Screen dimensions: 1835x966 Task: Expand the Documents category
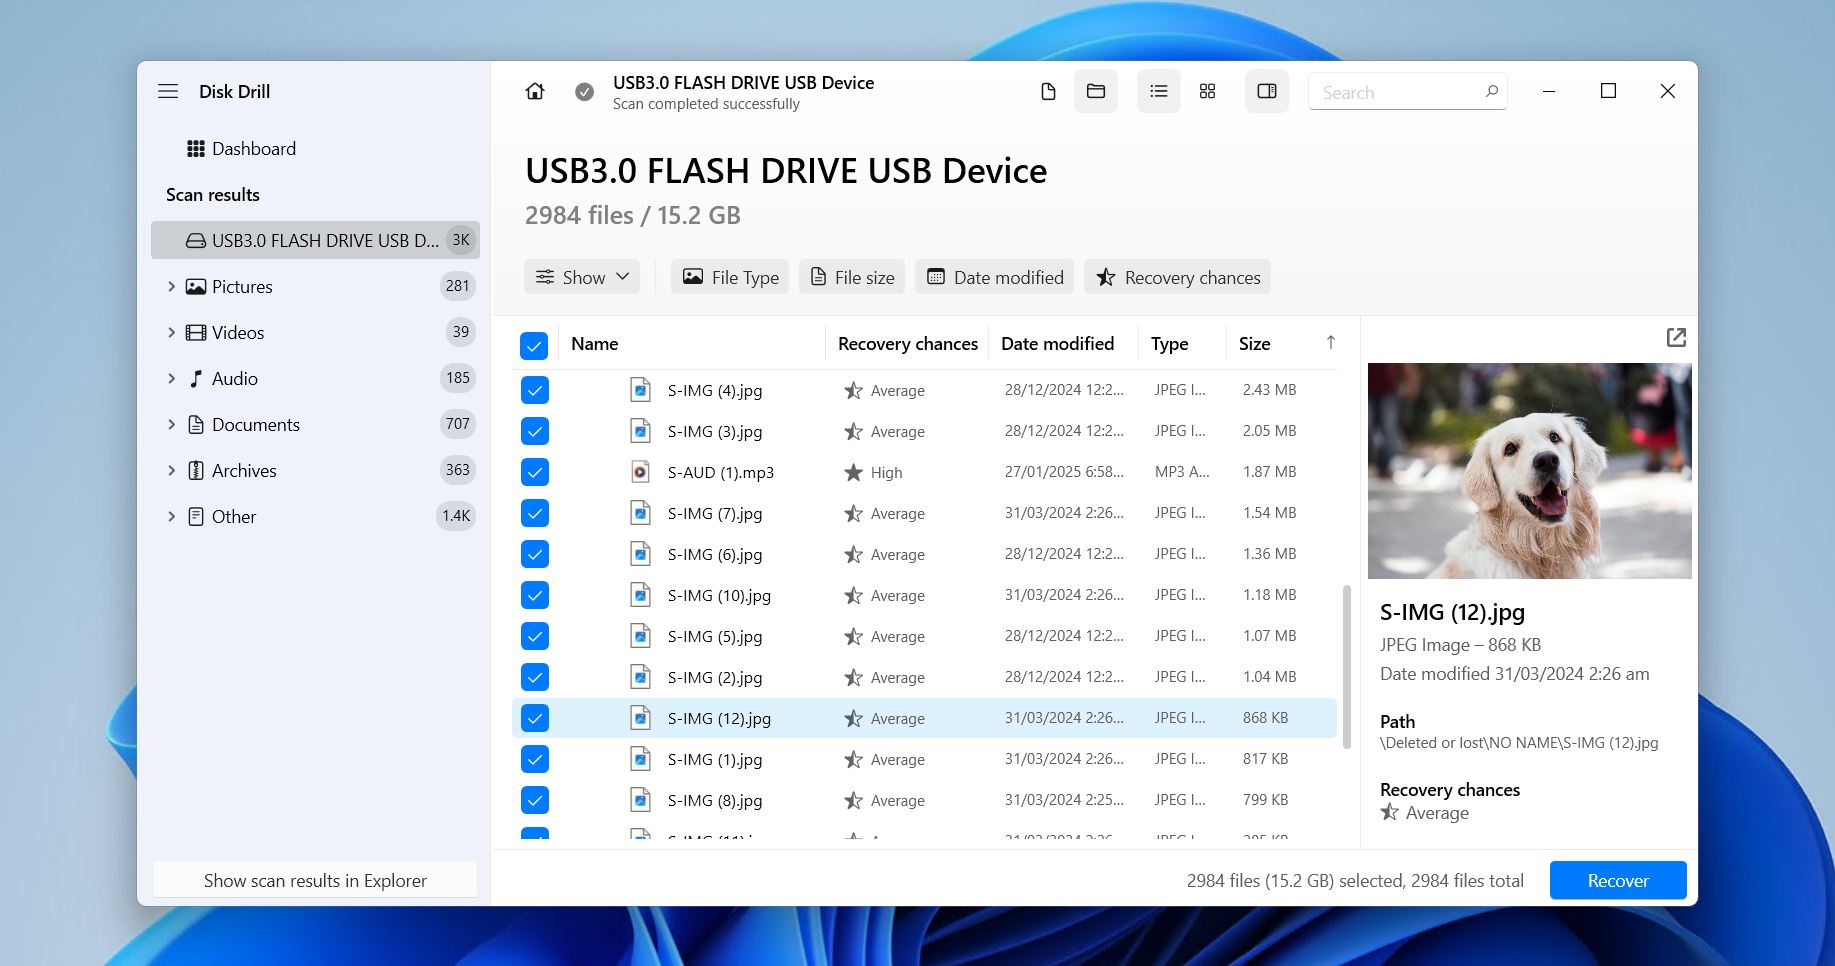click(x=171, y=424)
